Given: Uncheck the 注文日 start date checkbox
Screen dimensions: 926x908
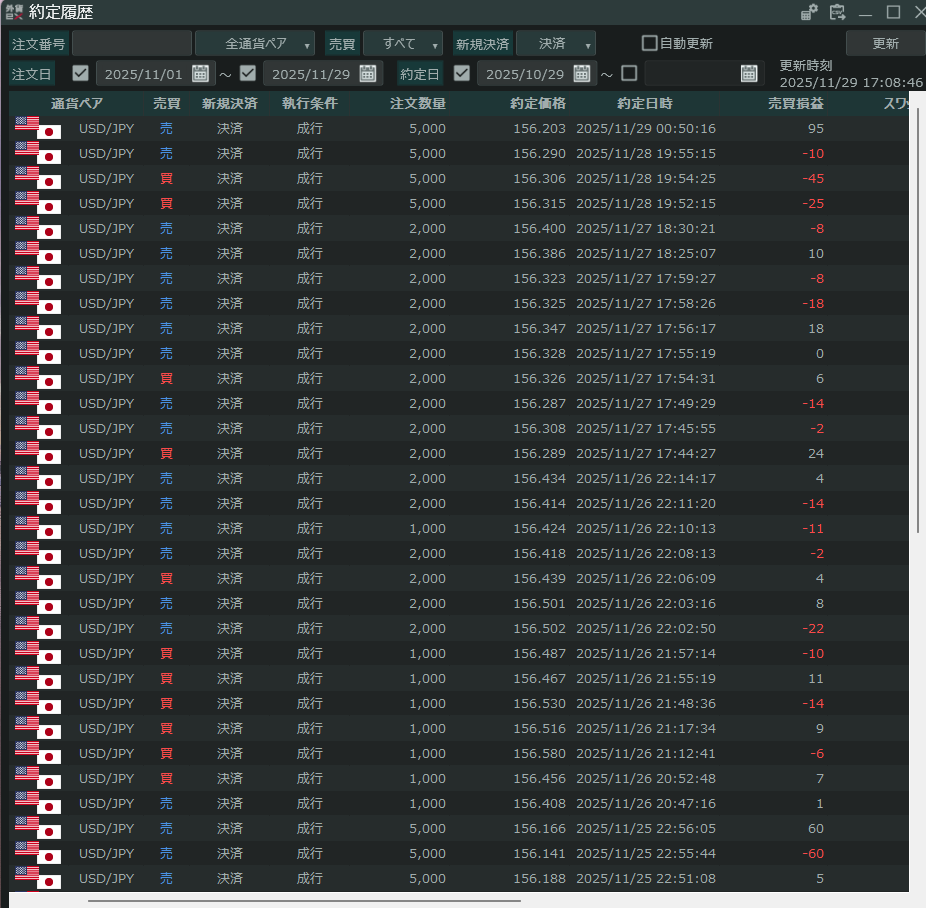Looking at the screenshot, I should pyautogui.click(x=81, y=73).
